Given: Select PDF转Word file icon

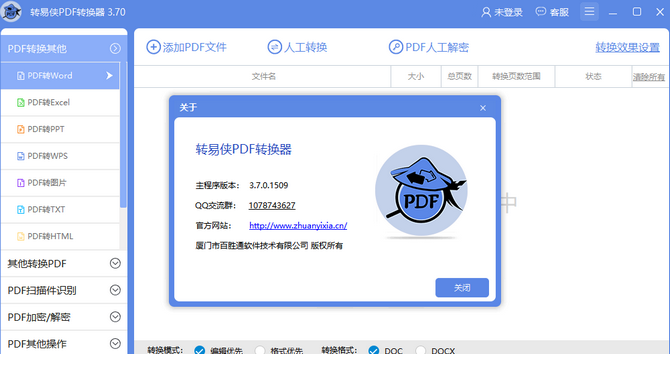Looking at the screenshot, I should [x=21, y=76].
